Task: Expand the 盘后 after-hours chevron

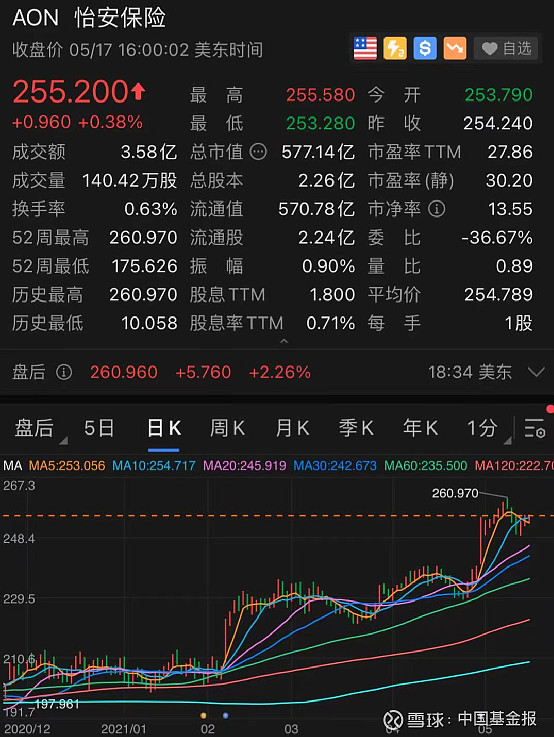Action: click(x=536, y=372)
